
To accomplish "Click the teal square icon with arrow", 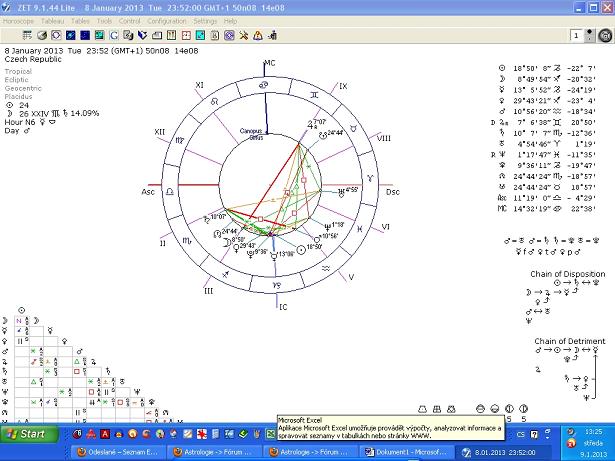I will tap(200, 36).
